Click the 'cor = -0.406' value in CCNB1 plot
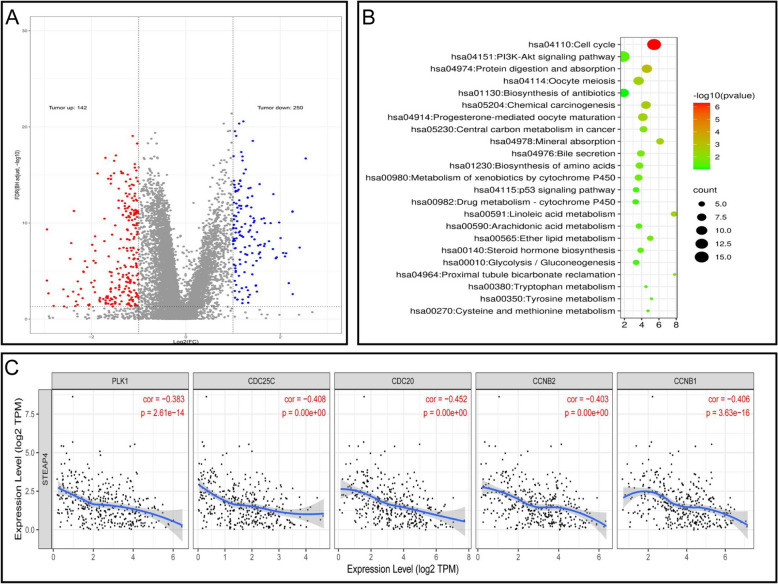778x584 pixels. pos(729,399)
